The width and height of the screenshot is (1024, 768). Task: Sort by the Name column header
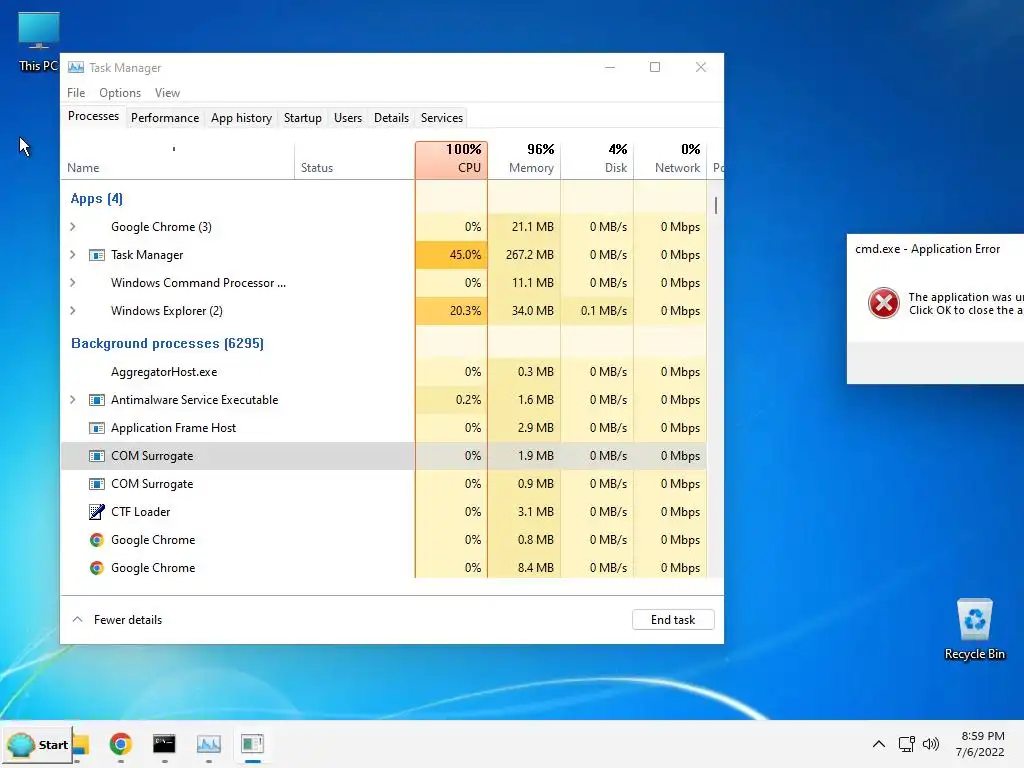[178, 161]
